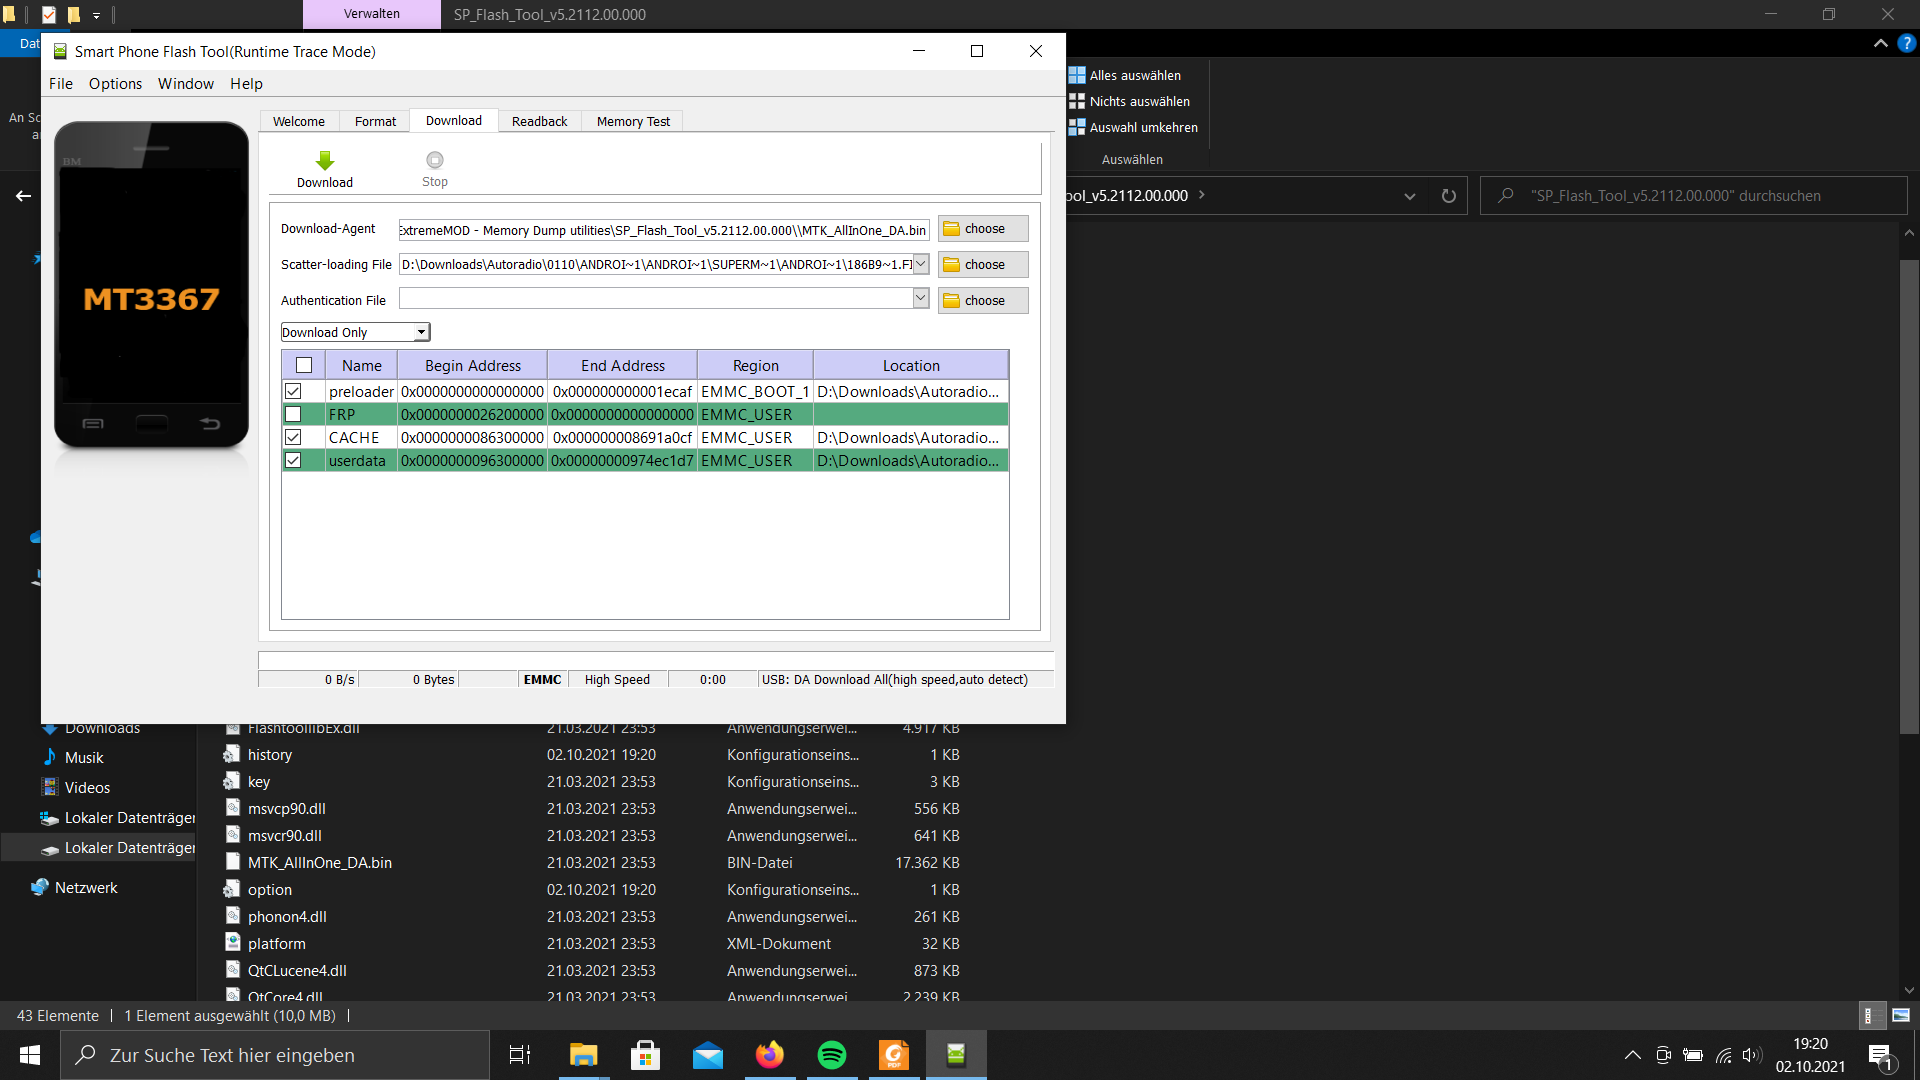Expand the Scatter-loading File dropdown

click(921, 265)
